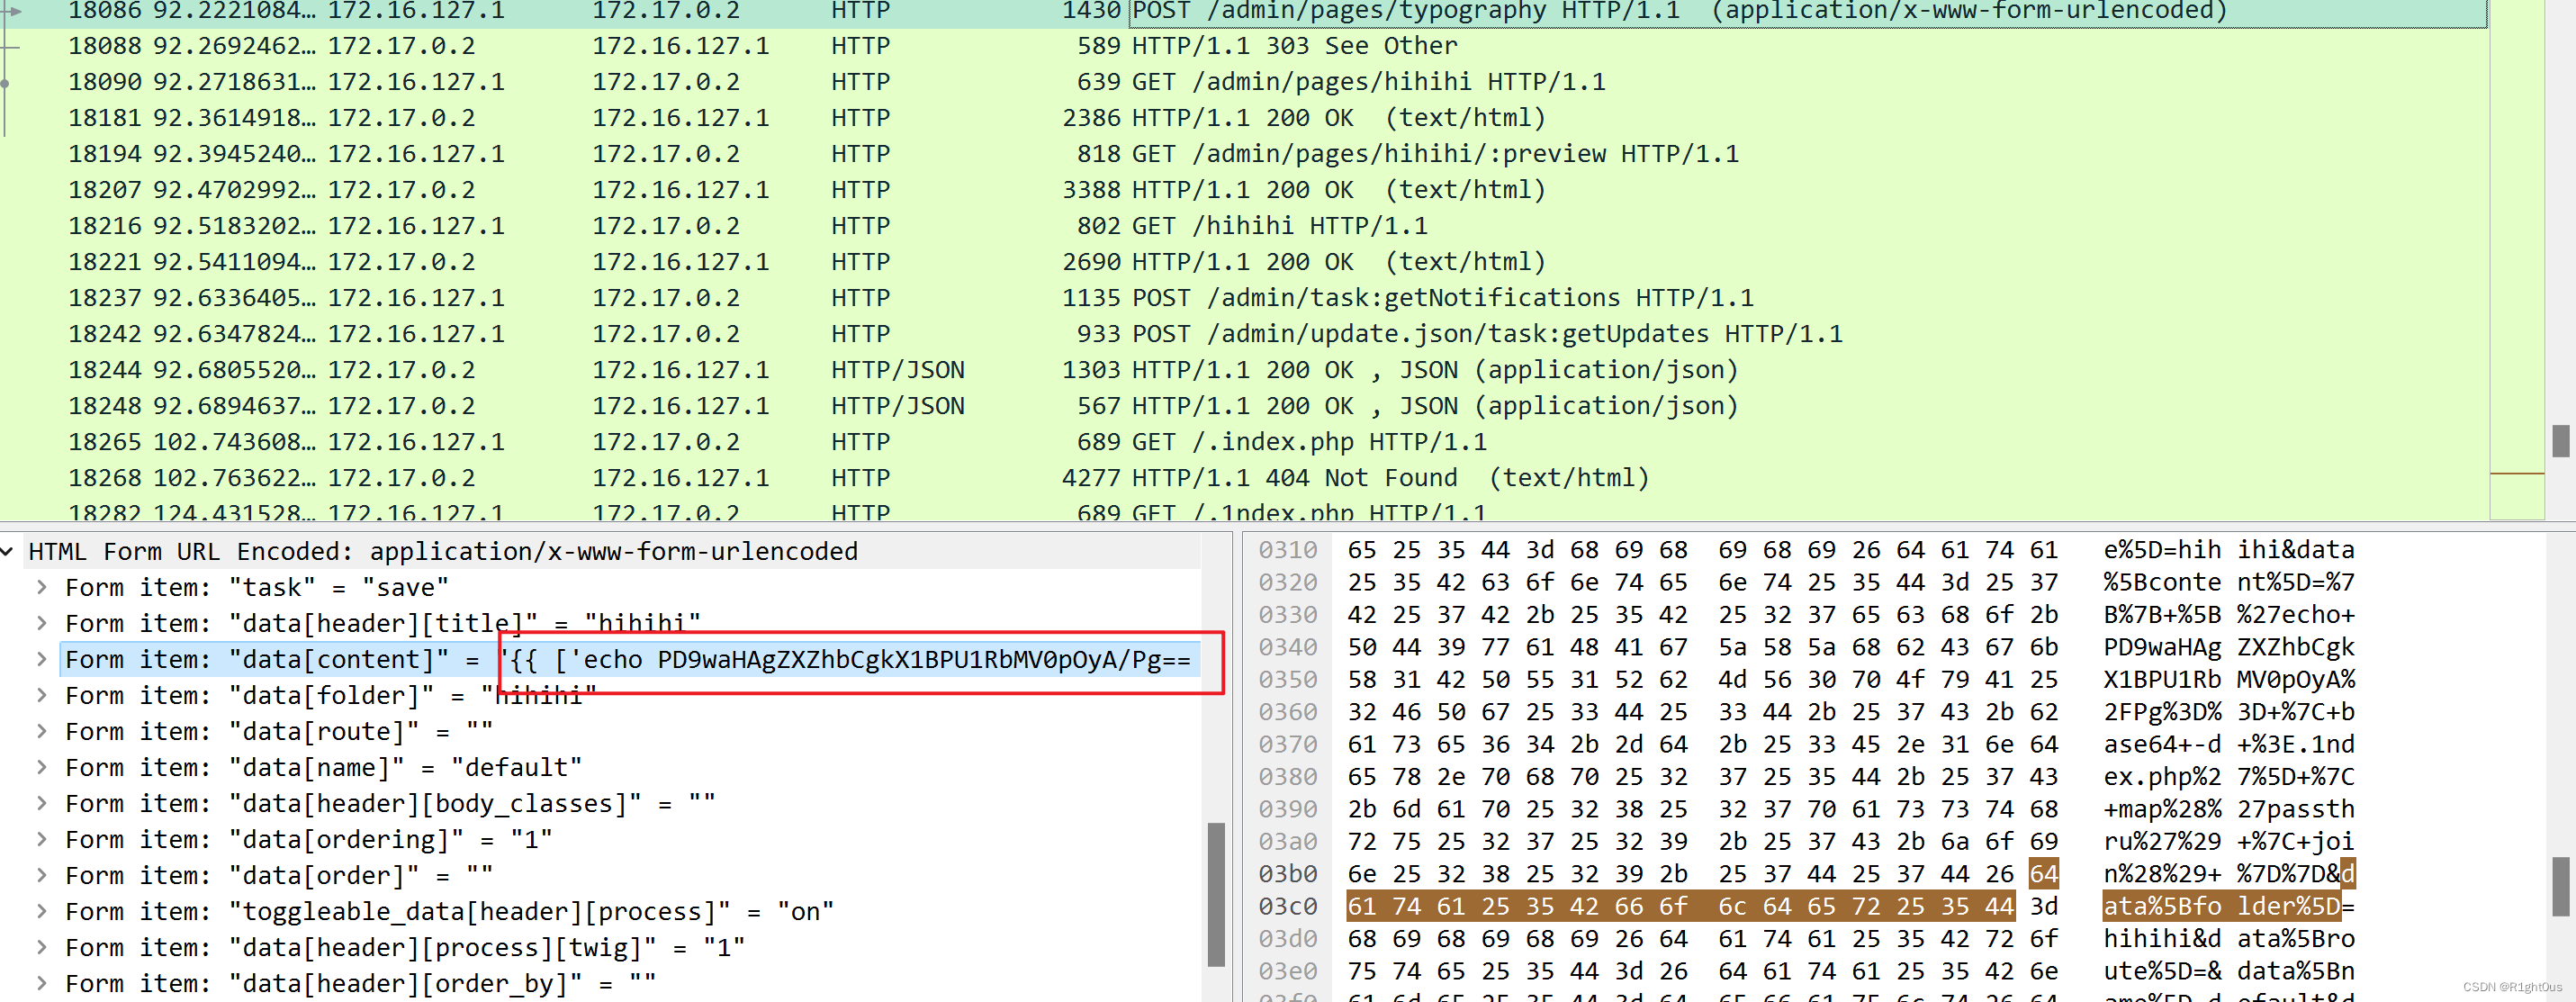Expand form item data[header][order_by]
Screen dimensions: 2576x1002
42,983
